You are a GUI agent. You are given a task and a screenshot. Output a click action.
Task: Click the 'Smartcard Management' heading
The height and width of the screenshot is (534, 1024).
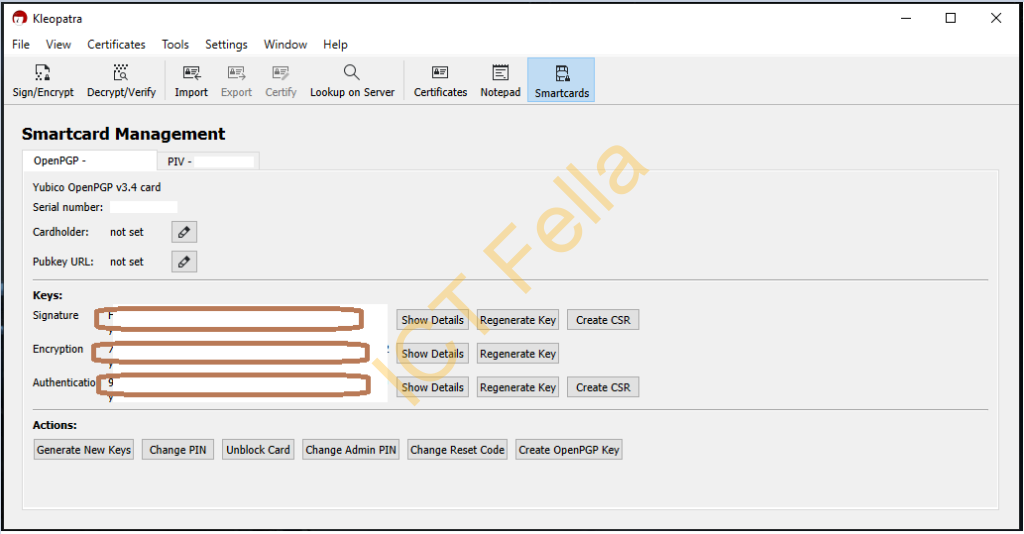tap(123, 134)
